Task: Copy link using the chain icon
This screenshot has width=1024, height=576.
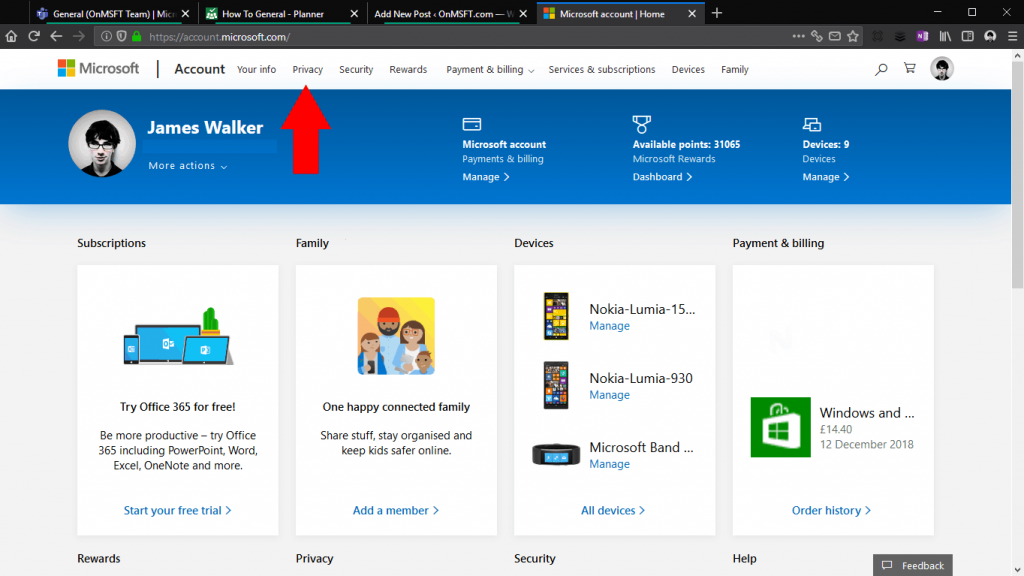Action: click(x=816, y=37)
